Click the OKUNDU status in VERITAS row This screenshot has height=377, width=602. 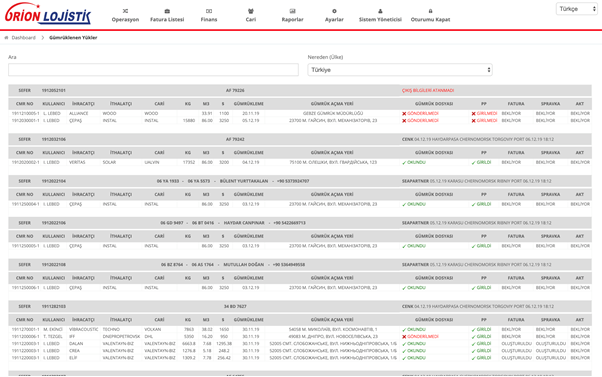point(414,162)
